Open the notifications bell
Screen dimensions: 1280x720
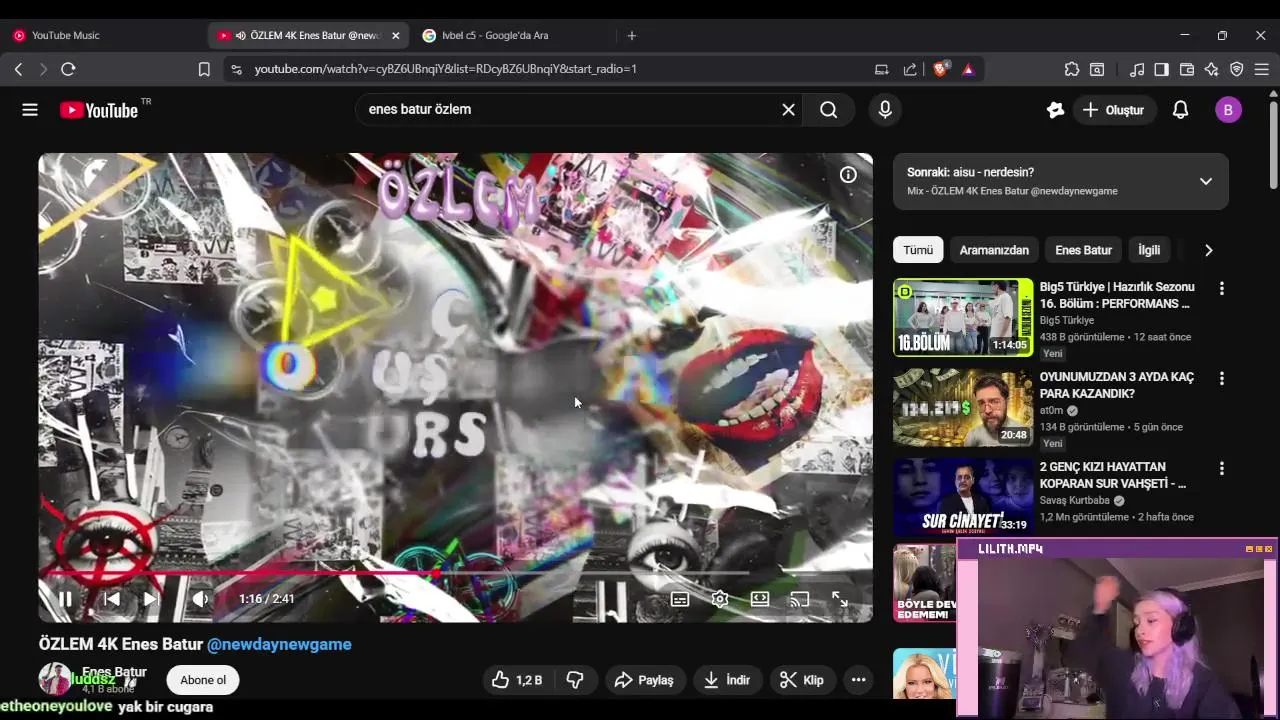(1180, 110)
